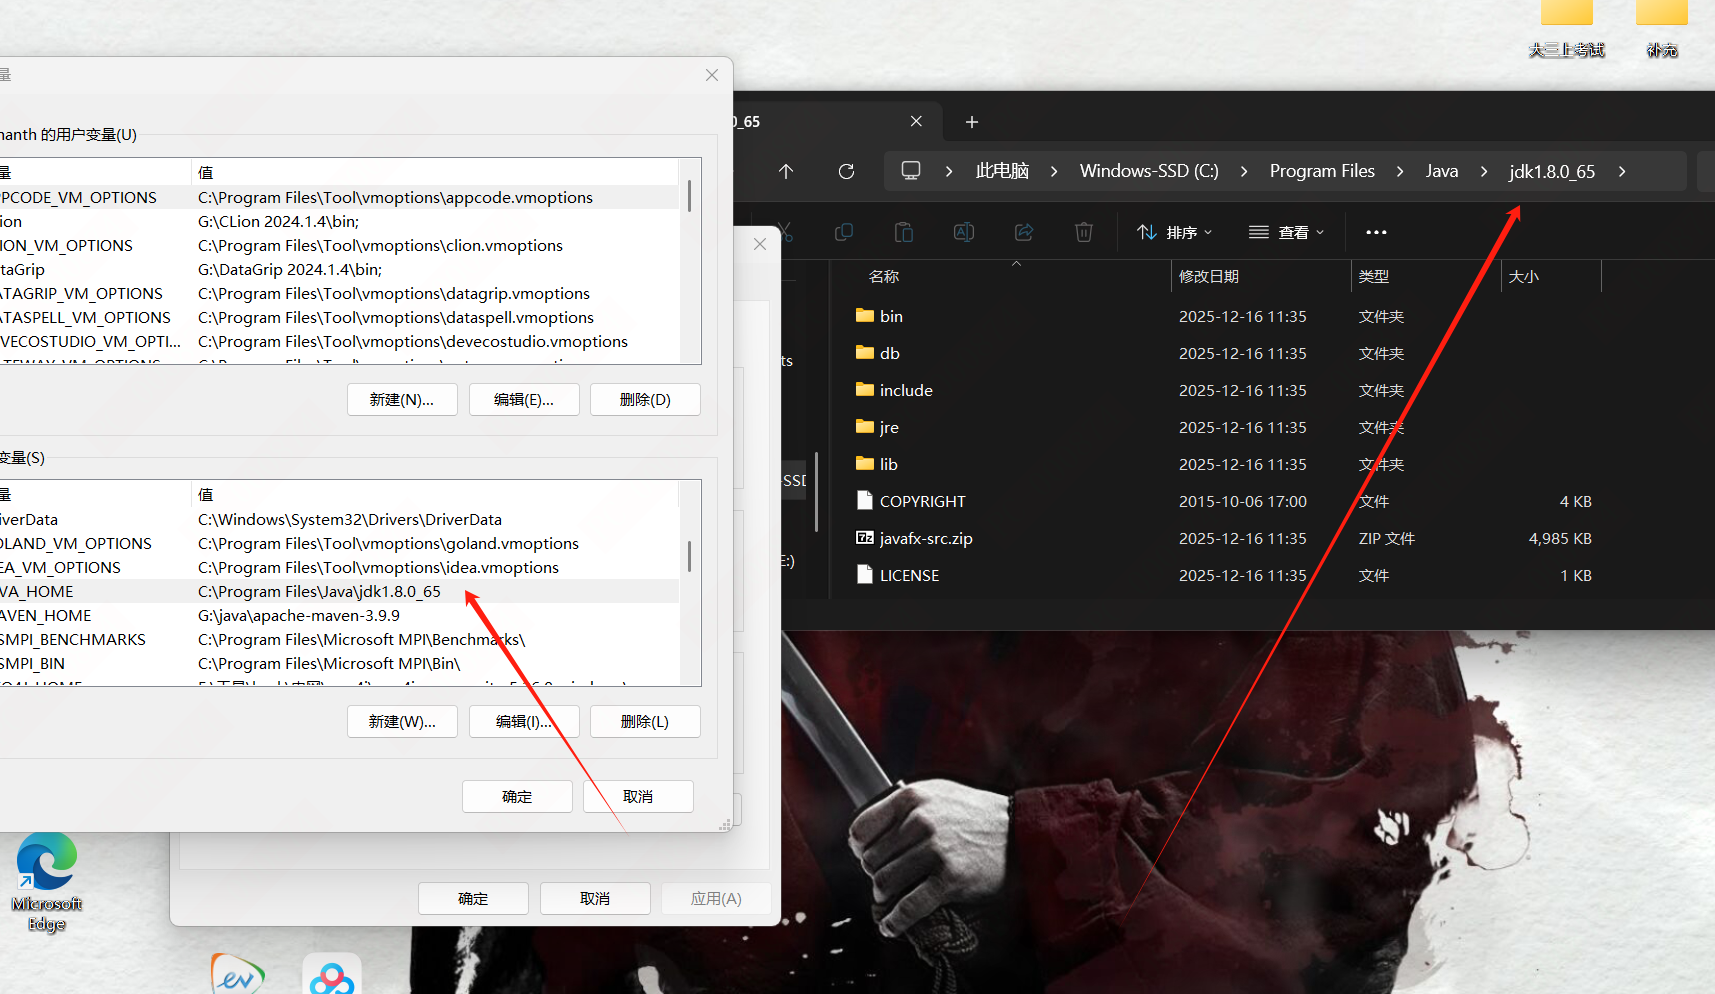This screenshot has height=994, width=1715.
Task: Click 删除(L) for system variables
Action: (645, 721)
